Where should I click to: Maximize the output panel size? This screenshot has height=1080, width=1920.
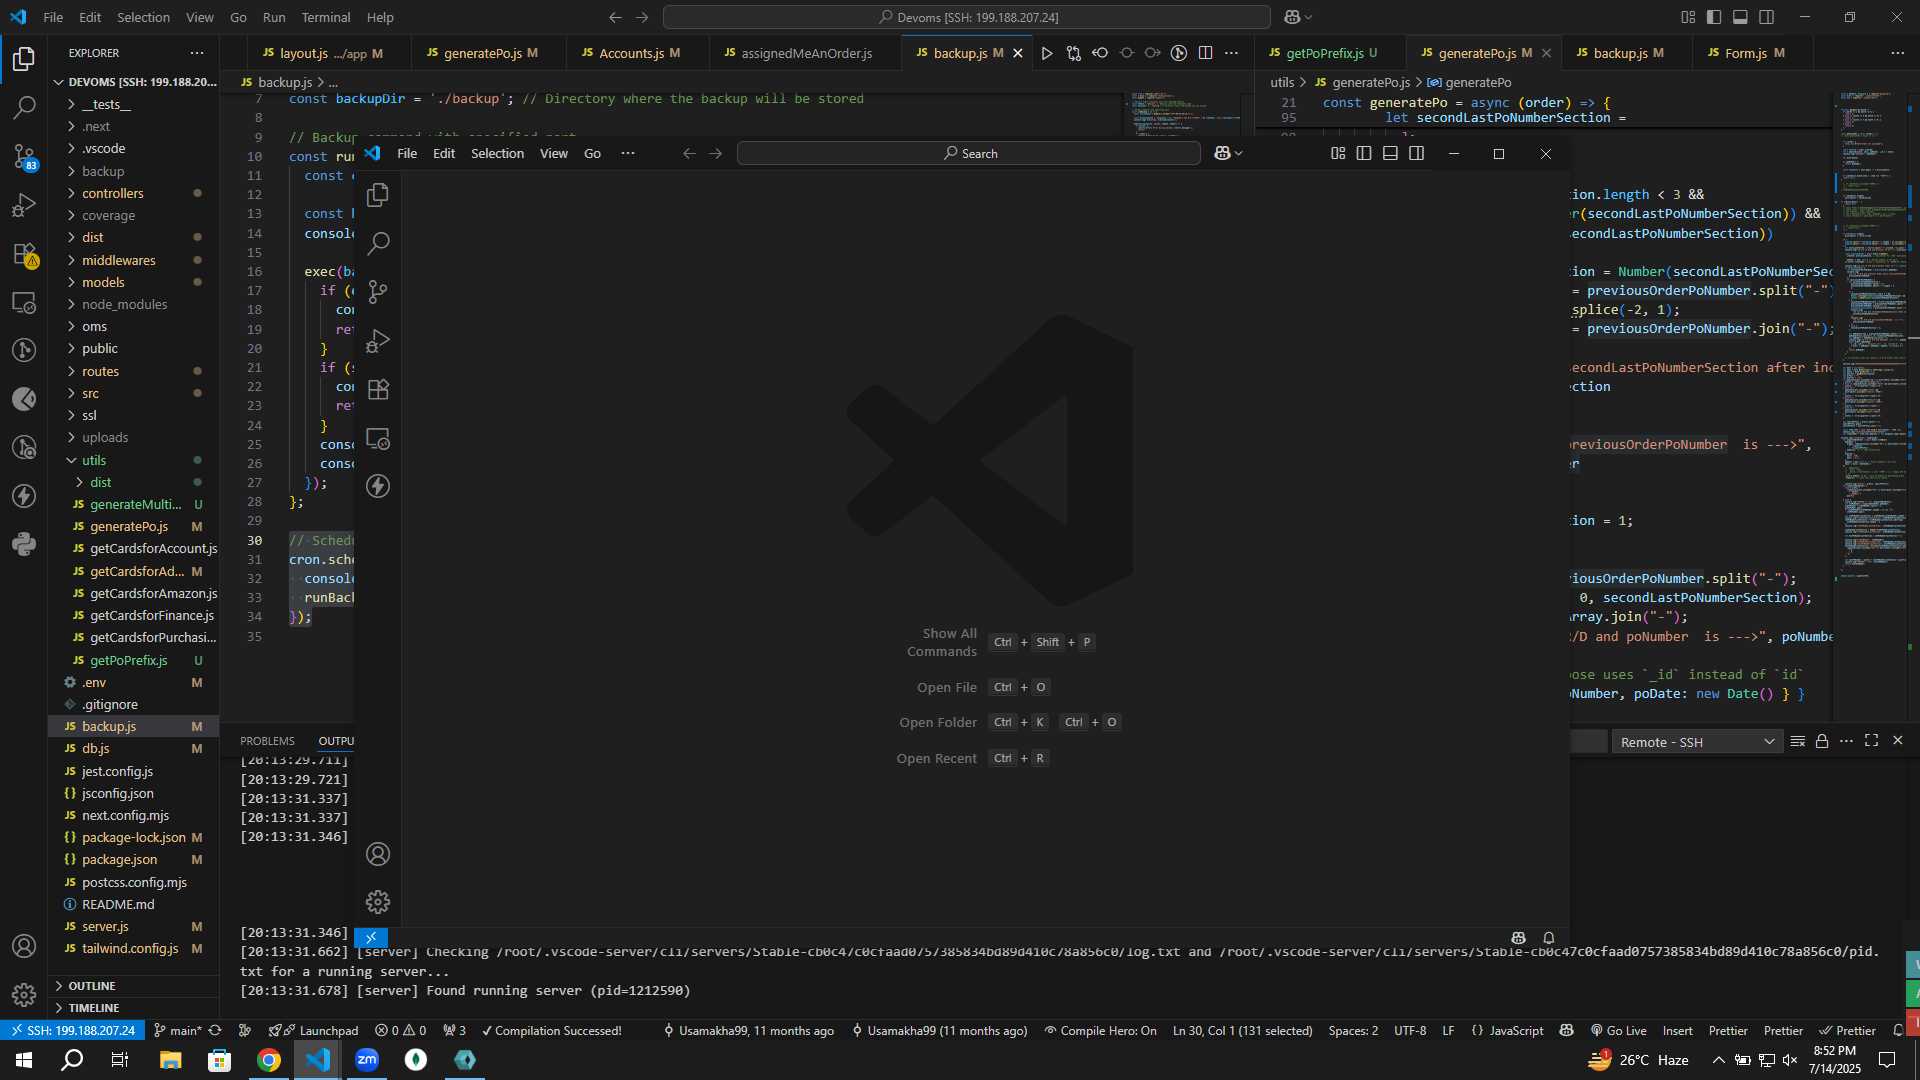click(x=1872, y=741)
